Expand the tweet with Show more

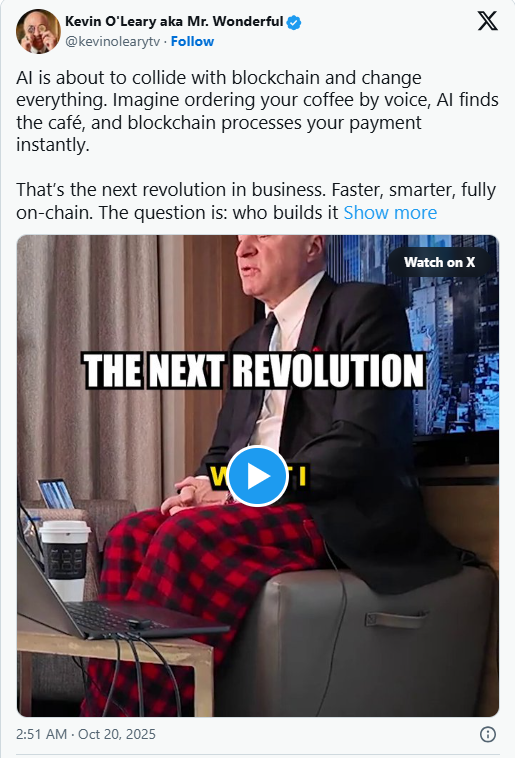(390, 213)
